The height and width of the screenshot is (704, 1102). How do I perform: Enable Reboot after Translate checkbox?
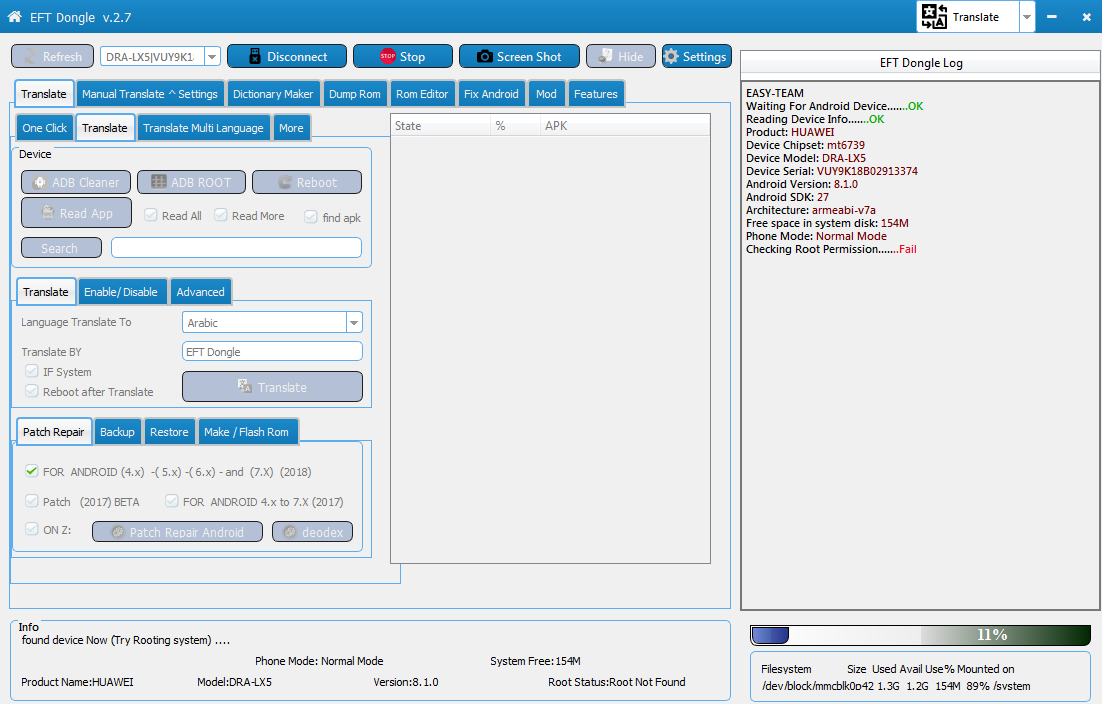tap(32, 391)
